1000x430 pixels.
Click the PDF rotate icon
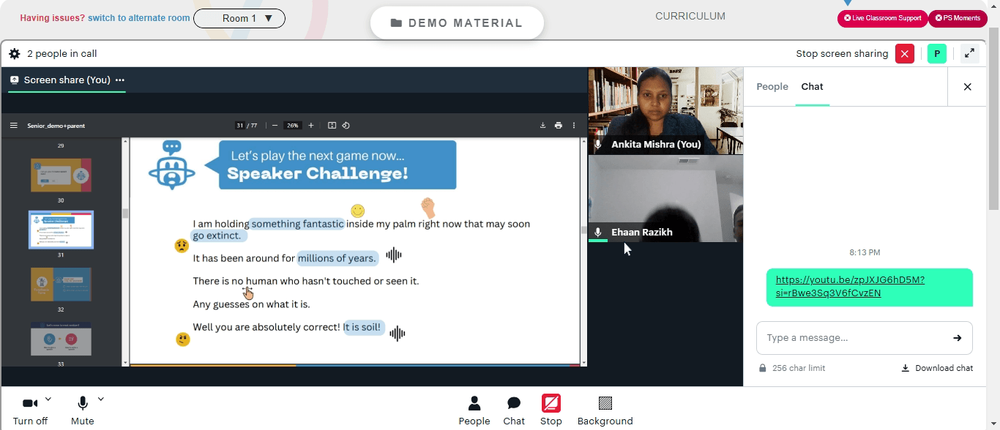pos(346,125)
